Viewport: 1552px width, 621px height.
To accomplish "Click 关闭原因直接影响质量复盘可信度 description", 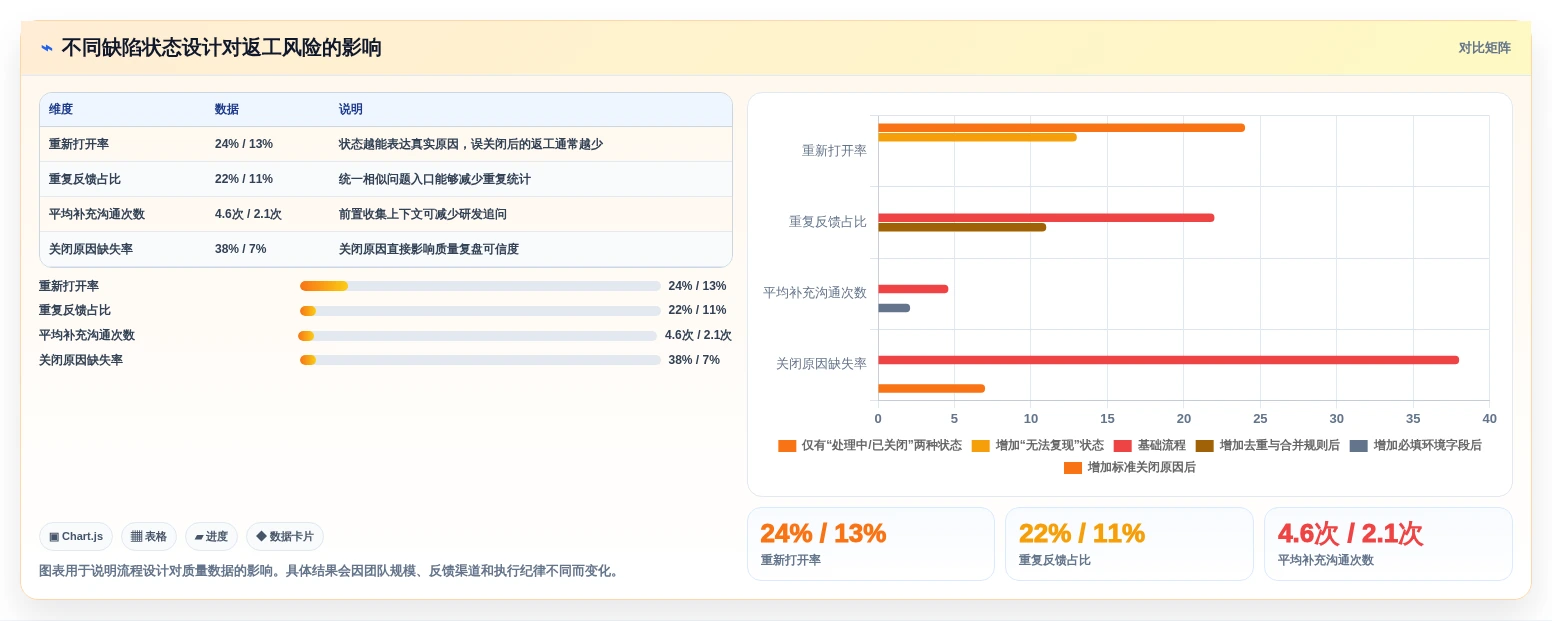I will (x=429, y=249).
